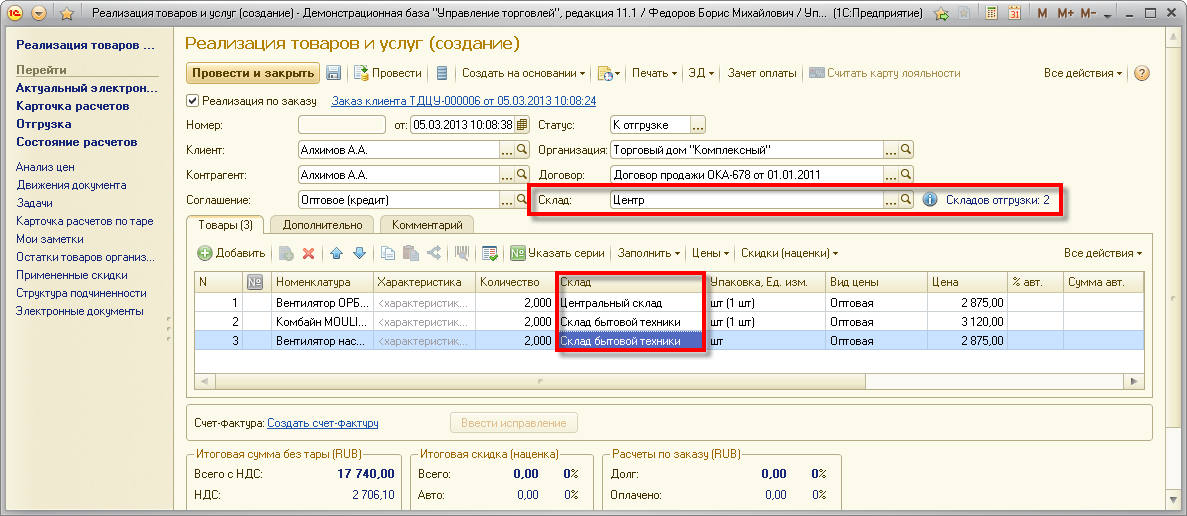The width and height of the screenshot is (1187, 516).
Task: Toggle the Реализация по заказу checkbox
Action: (x=194, y=101)
